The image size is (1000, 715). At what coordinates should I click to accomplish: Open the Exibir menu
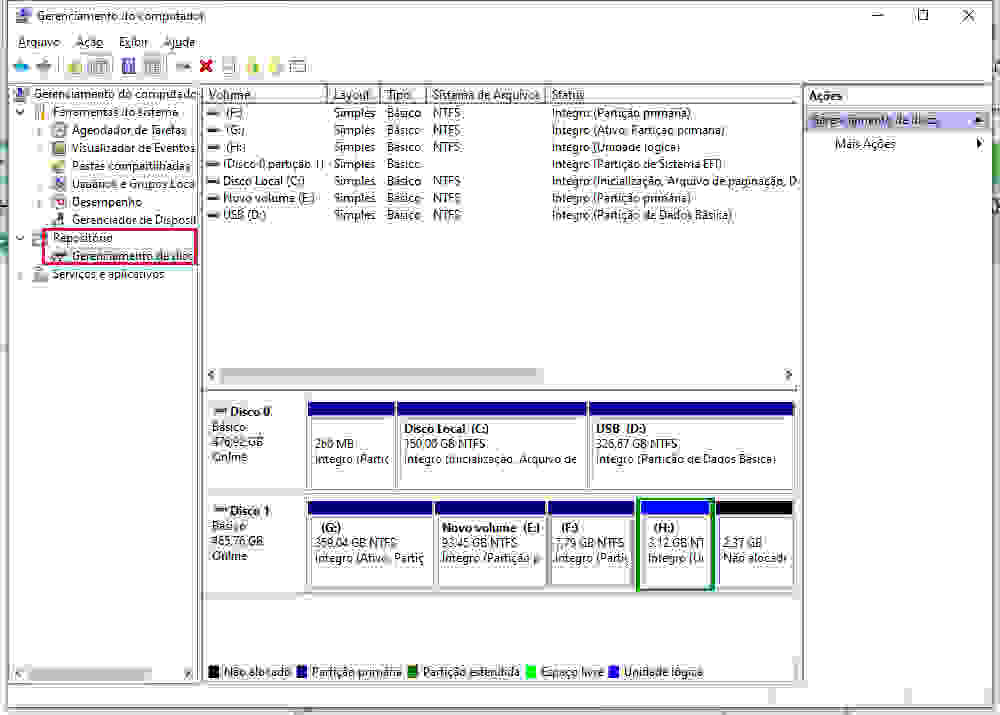133,42
